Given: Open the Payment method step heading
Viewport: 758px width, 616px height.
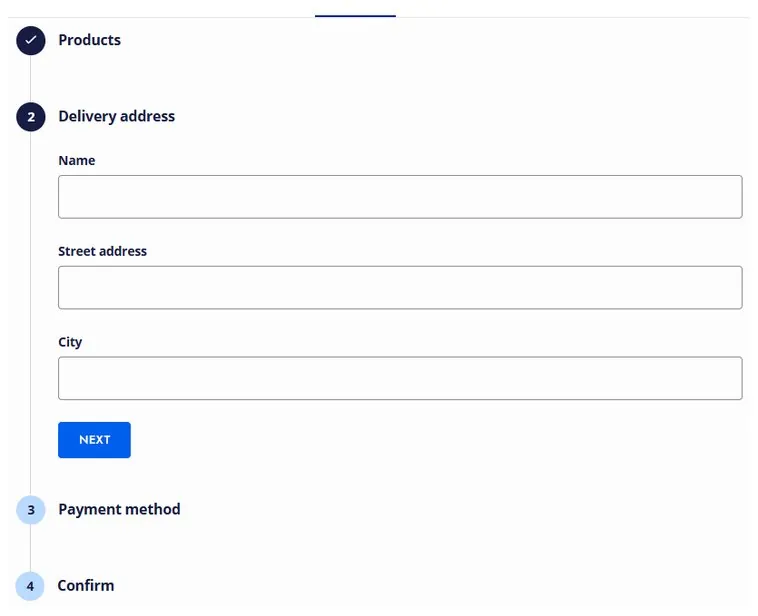Looking at the screenshot, I should click(119, 509).
